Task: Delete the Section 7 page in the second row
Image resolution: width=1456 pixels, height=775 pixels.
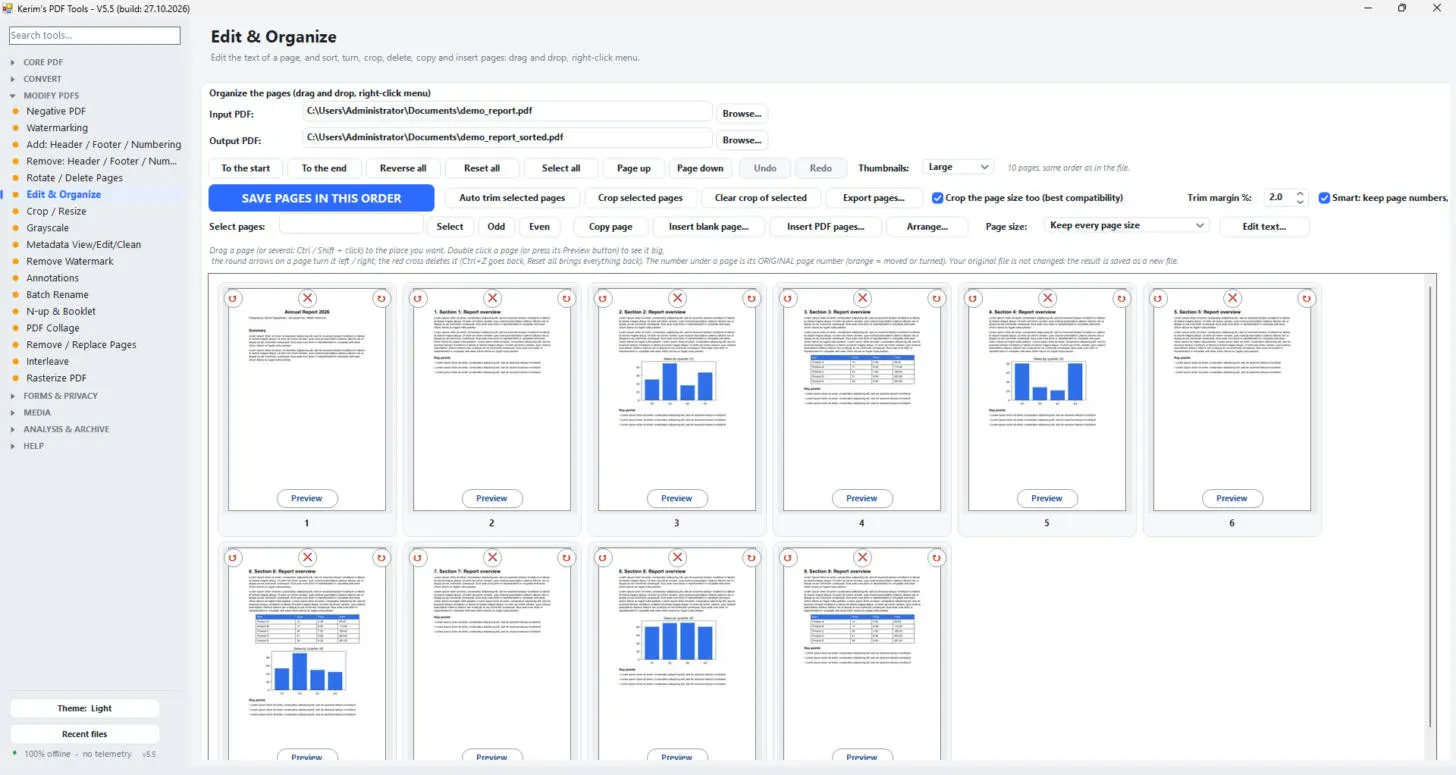Action: 492,557
